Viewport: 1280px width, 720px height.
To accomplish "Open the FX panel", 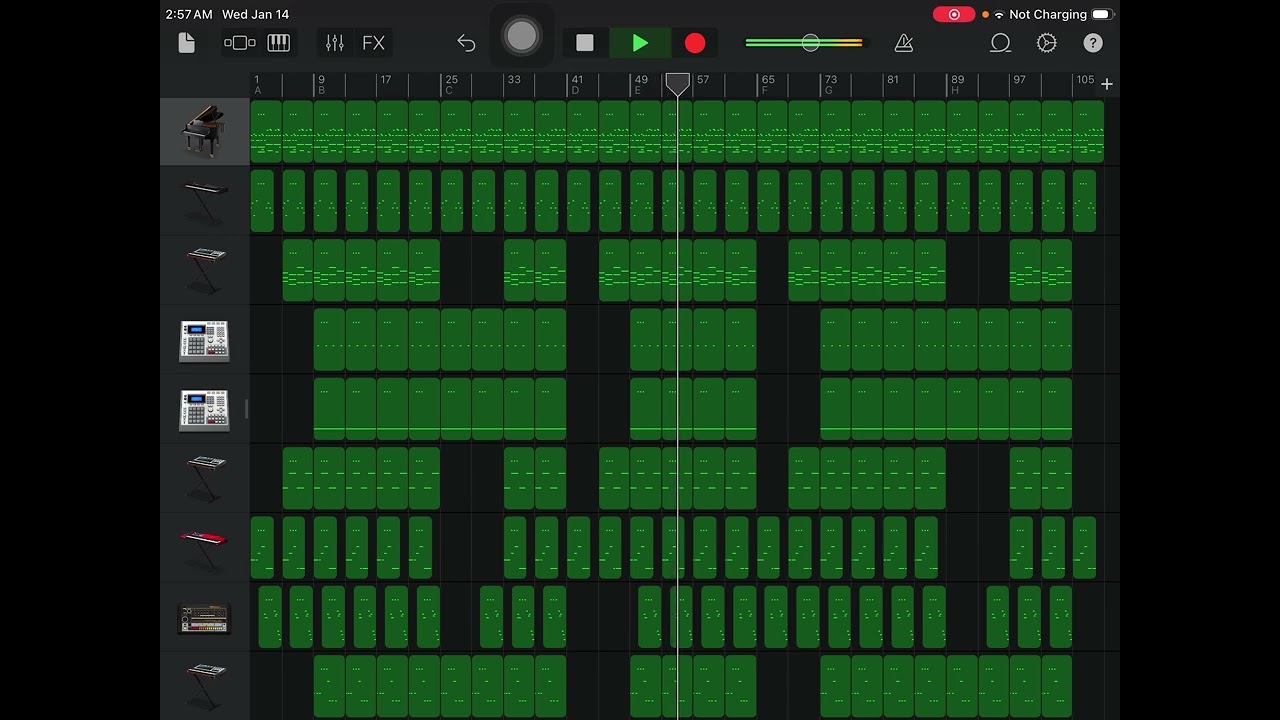I will click(373, 43).
